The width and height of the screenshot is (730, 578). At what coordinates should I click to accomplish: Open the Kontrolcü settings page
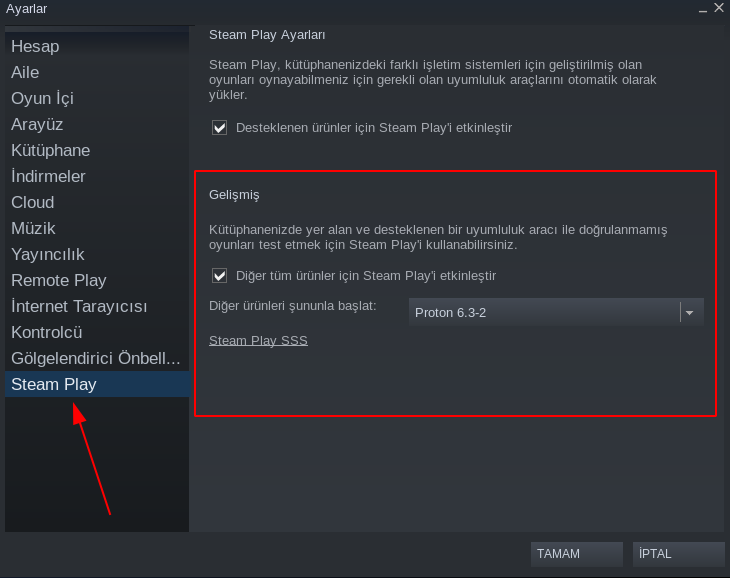[46, 333]
